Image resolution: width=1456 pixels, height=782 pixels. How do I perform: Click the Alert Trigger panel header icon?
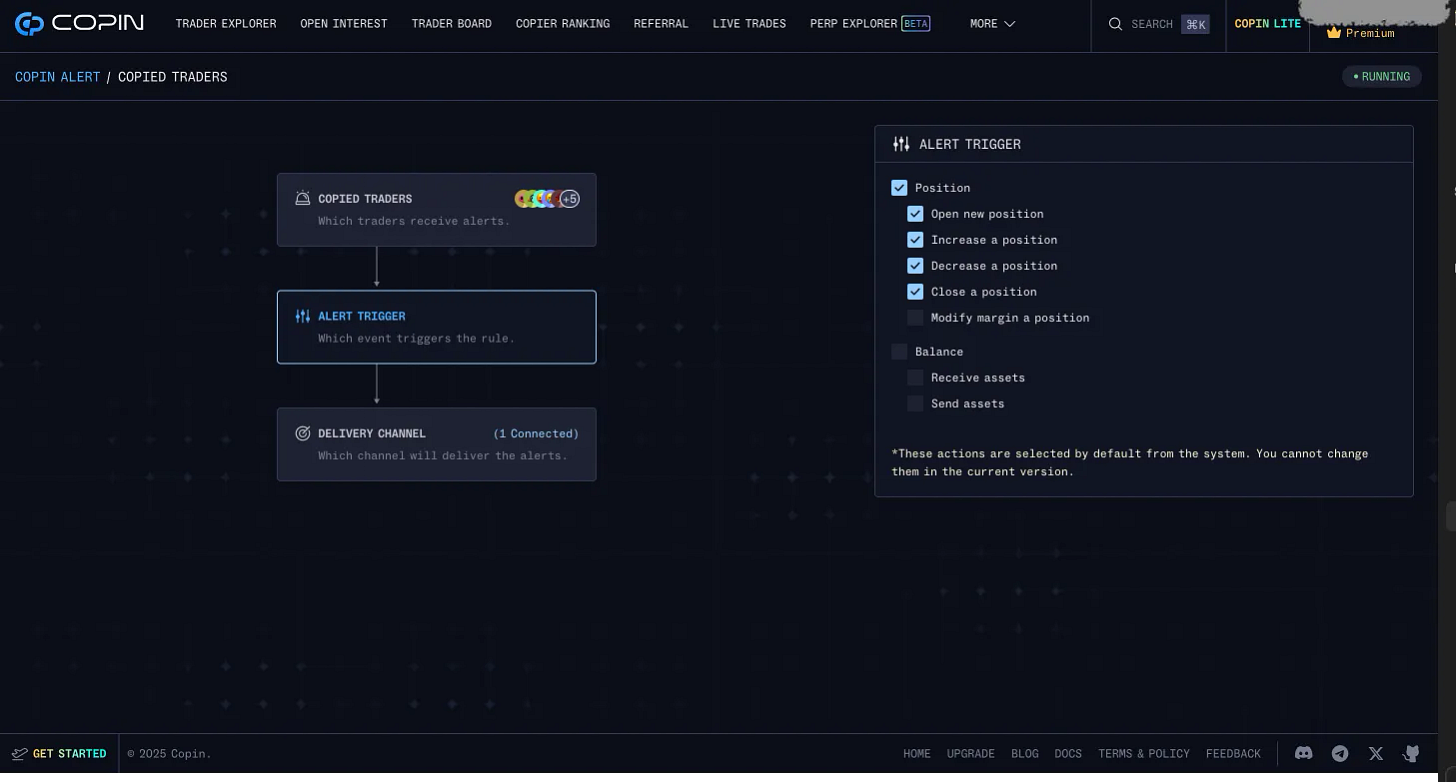point(901,144)
